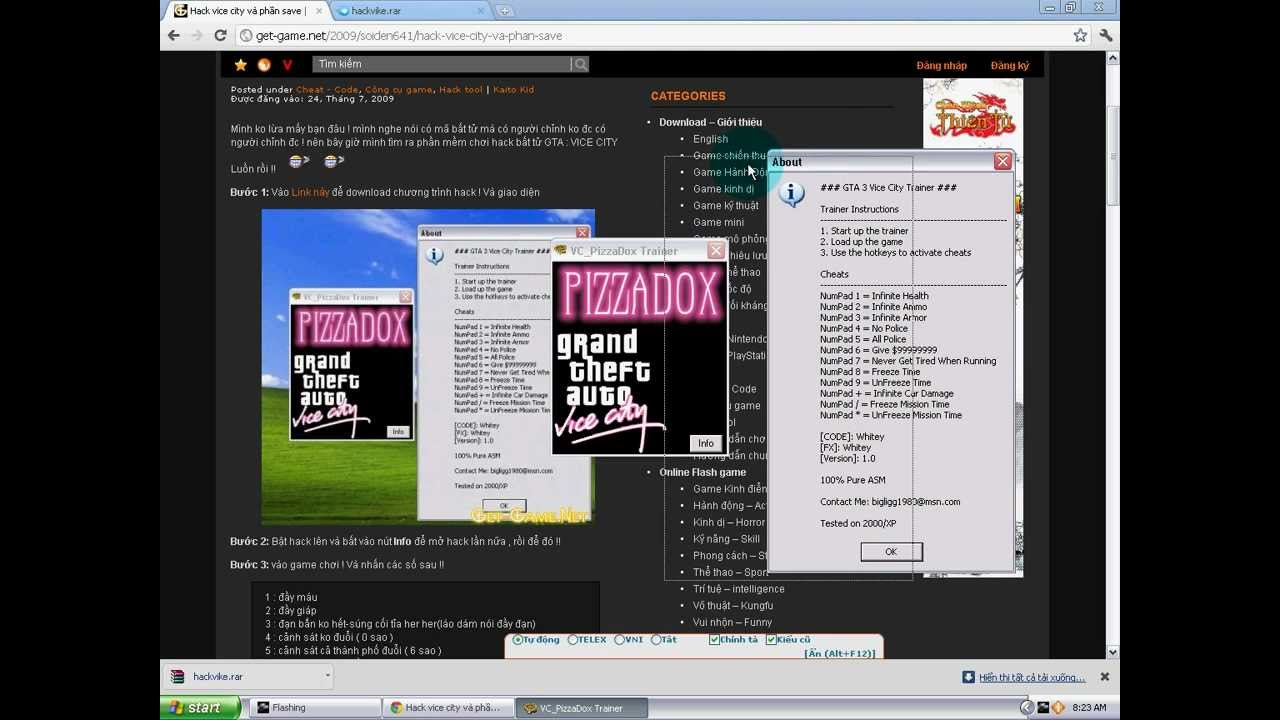This screenshot has width=1280, height=720.
Task: Toggle the Chính tả checkbox
Action: [x=714, y=640]
